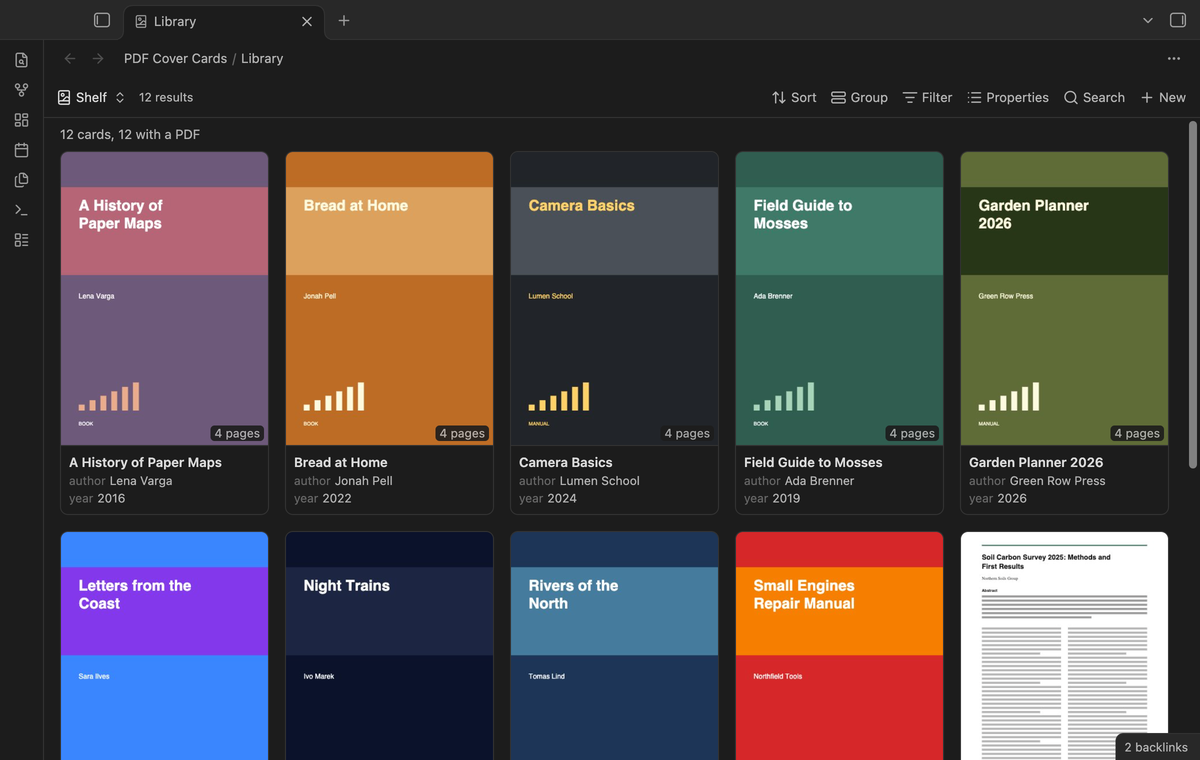Expand the Shelf view switcher dropdown
1200x760 pixels.
91,97
